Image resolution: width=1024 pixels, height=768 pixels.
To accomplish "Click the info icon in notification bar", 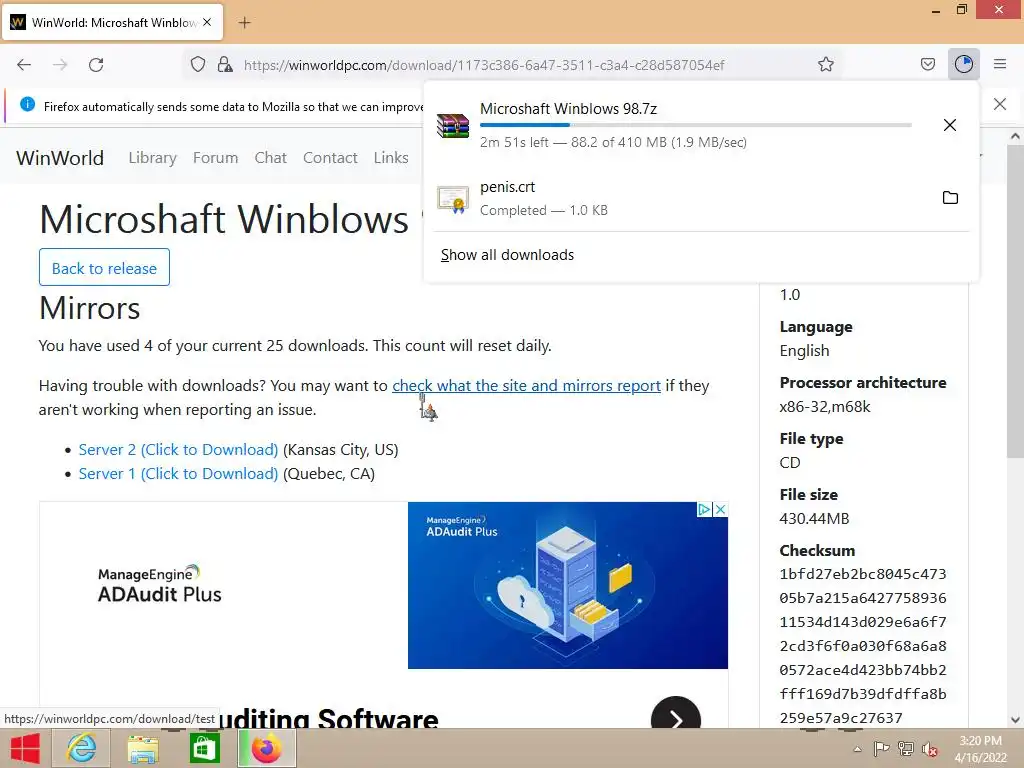I will [x=27, y=104].
